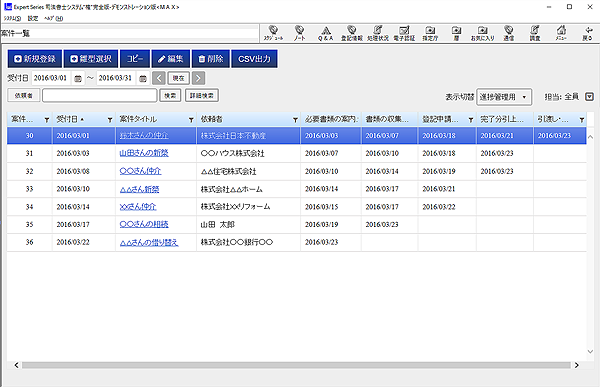Viewport: 600px width, 387px height.
Task: Open the 山田さんの新築 case link
Action: (x=144, y=153)
